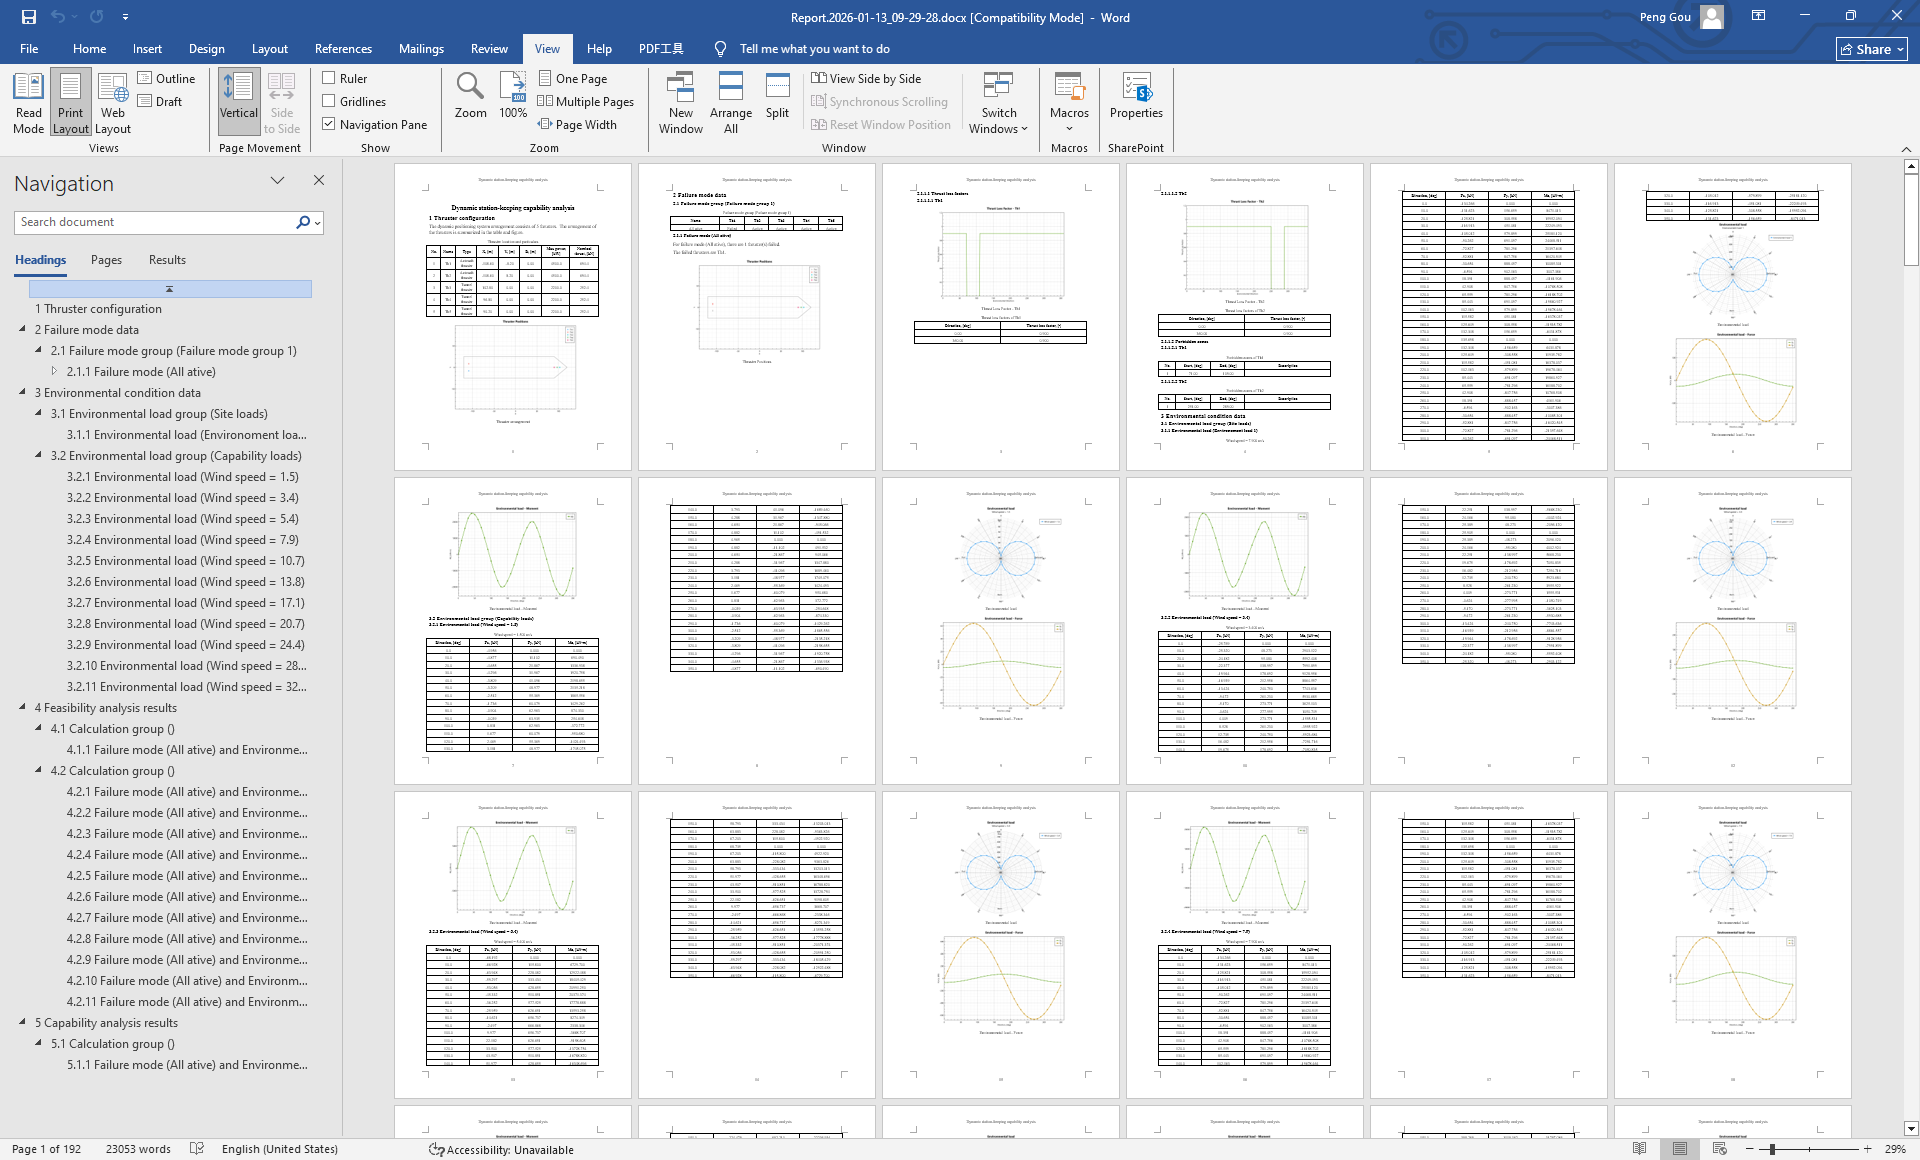Image resolution: width=1920 pixels, height=1160 pixels.
Task: Open the References tab
Action: 343,48
